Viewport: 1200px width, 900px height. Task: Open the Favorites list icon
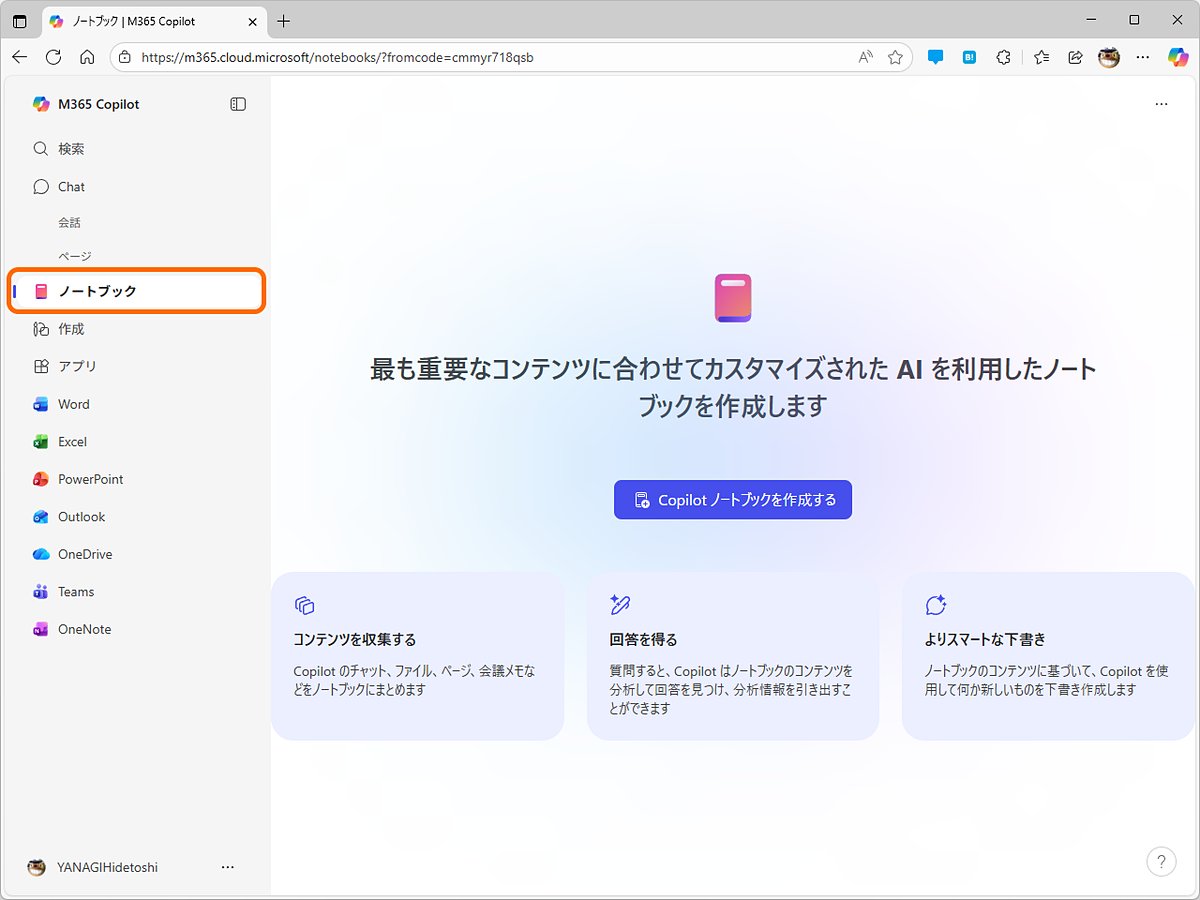(x=1041, y=57)
